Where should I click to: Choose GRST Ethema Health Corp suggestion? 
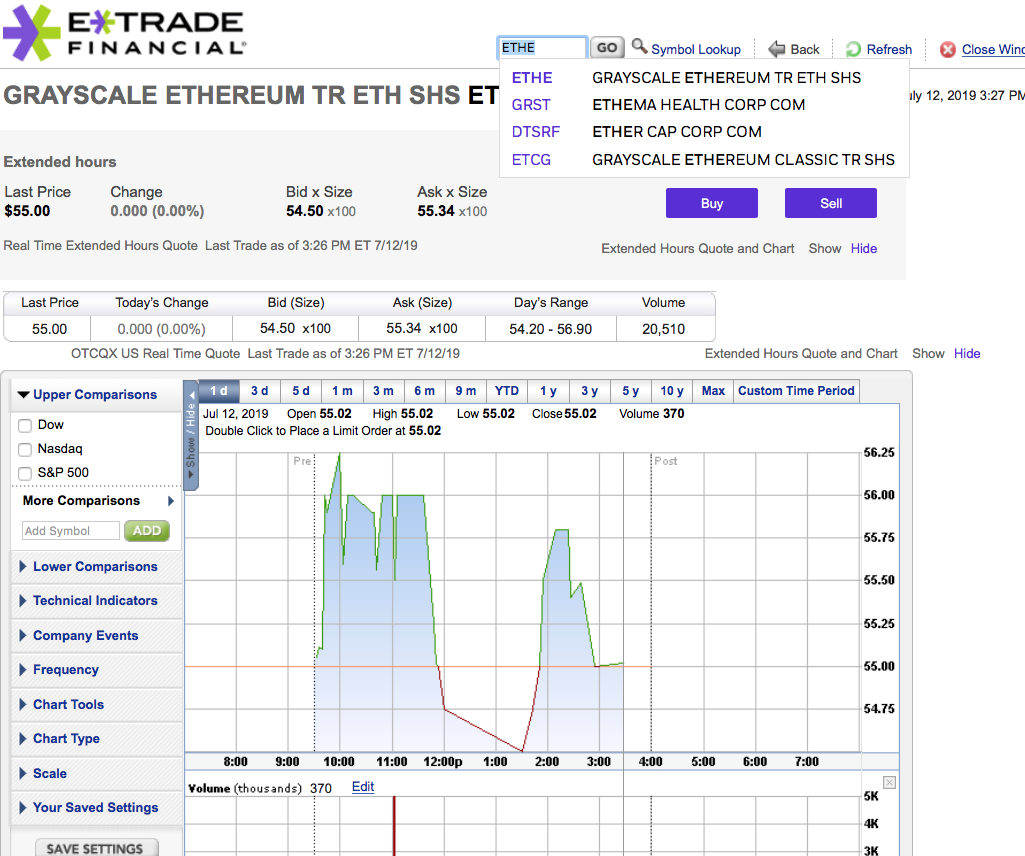(x=704, y=105)
